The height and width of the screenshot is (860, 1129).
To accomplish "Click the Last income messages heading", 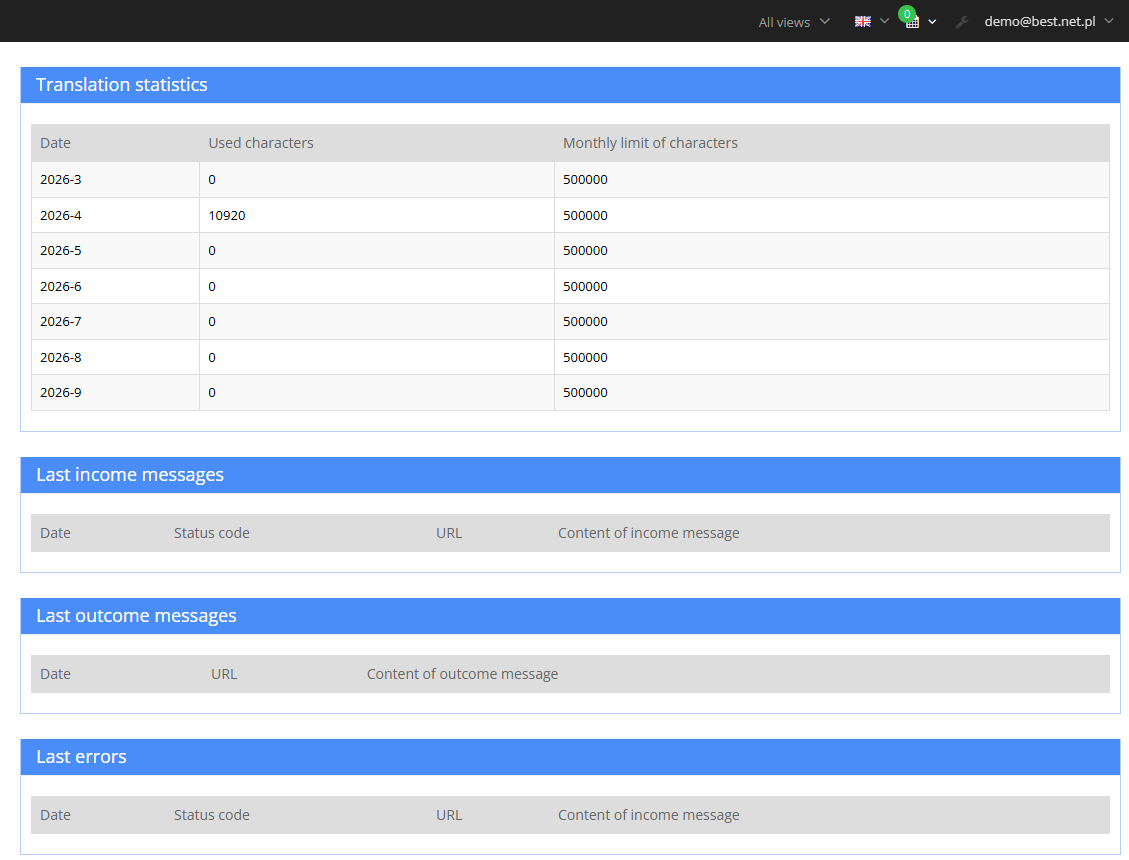I will pos(130,475).
